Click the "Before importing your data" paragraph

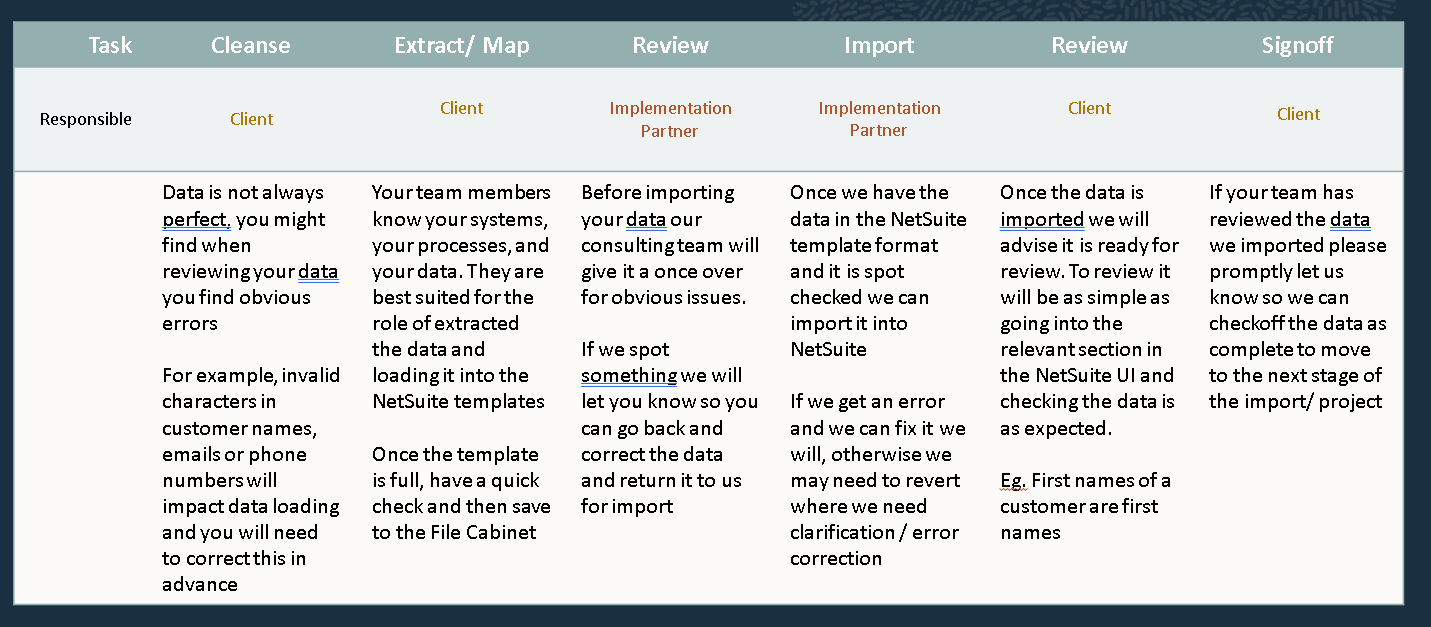[x=670, y=245]
